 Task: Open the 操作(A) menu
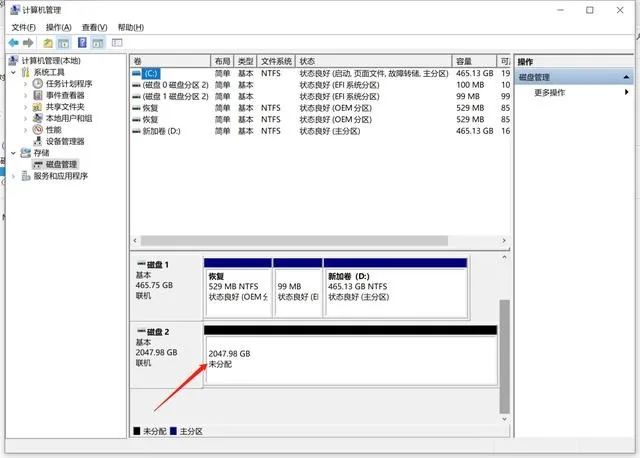click(x=58, y=27)
